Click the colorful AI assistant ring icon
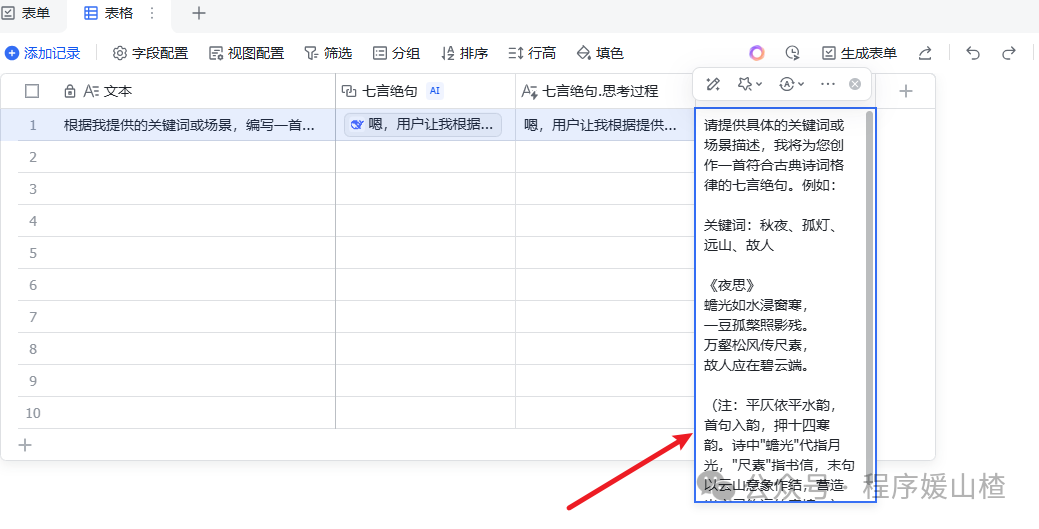The width and height of the screenshot is (1039, 529). 757,53
